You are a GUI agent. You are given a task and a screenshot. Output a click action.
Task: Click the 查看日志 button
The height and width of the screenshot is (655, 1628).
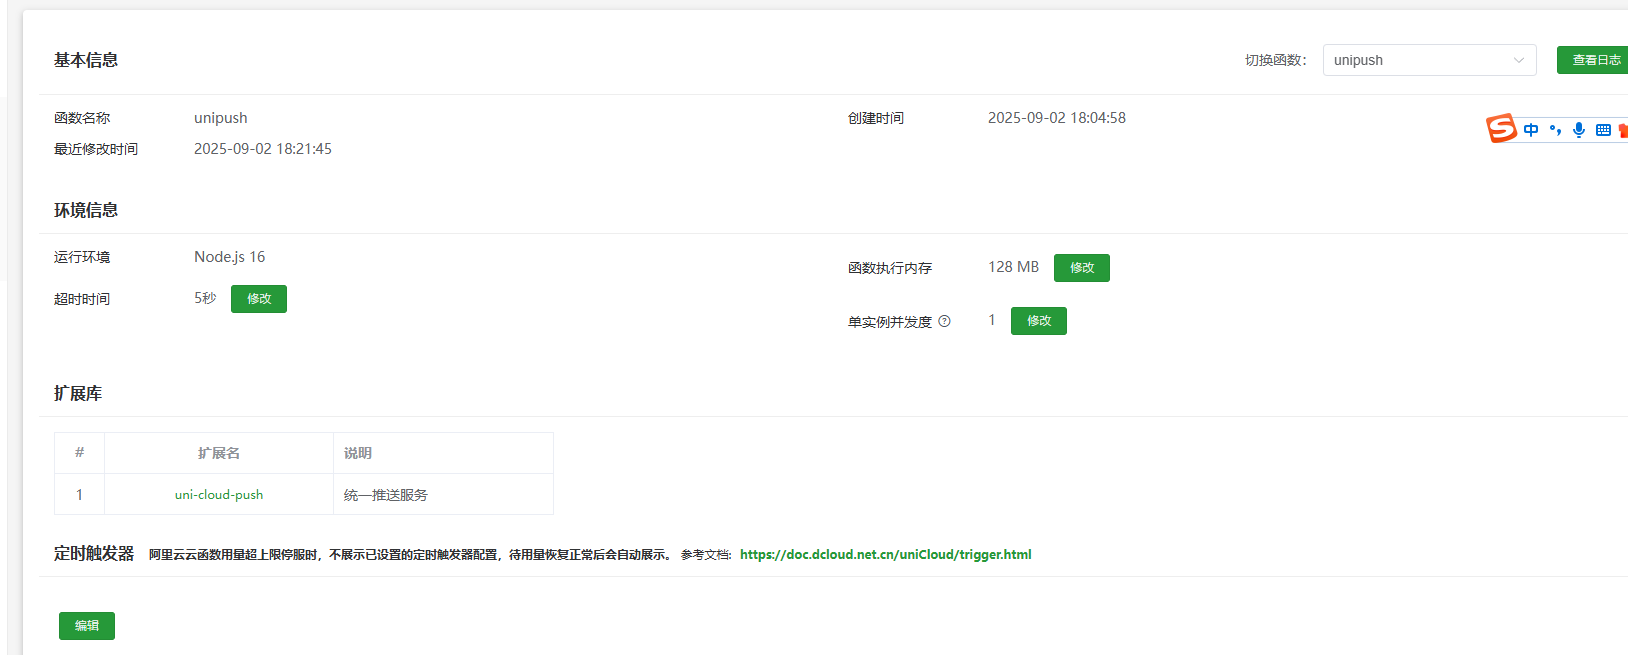click(1594, 60)
